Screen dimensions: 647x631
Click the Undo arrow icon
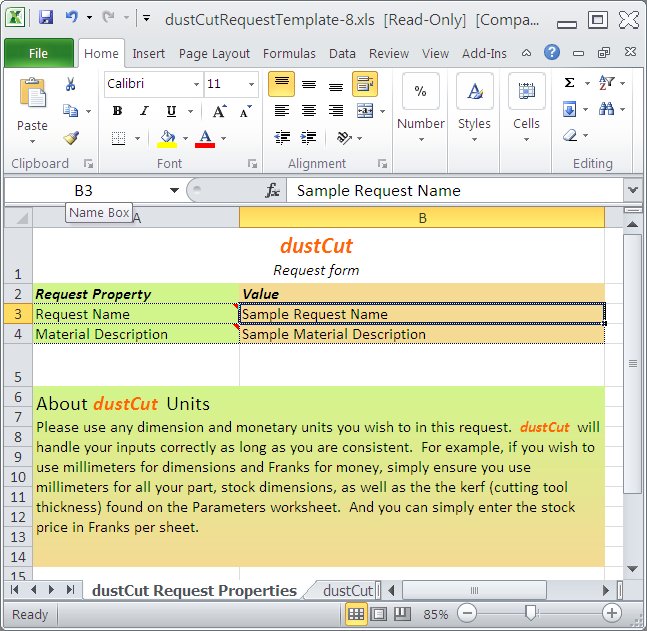[x=72, y=17]
